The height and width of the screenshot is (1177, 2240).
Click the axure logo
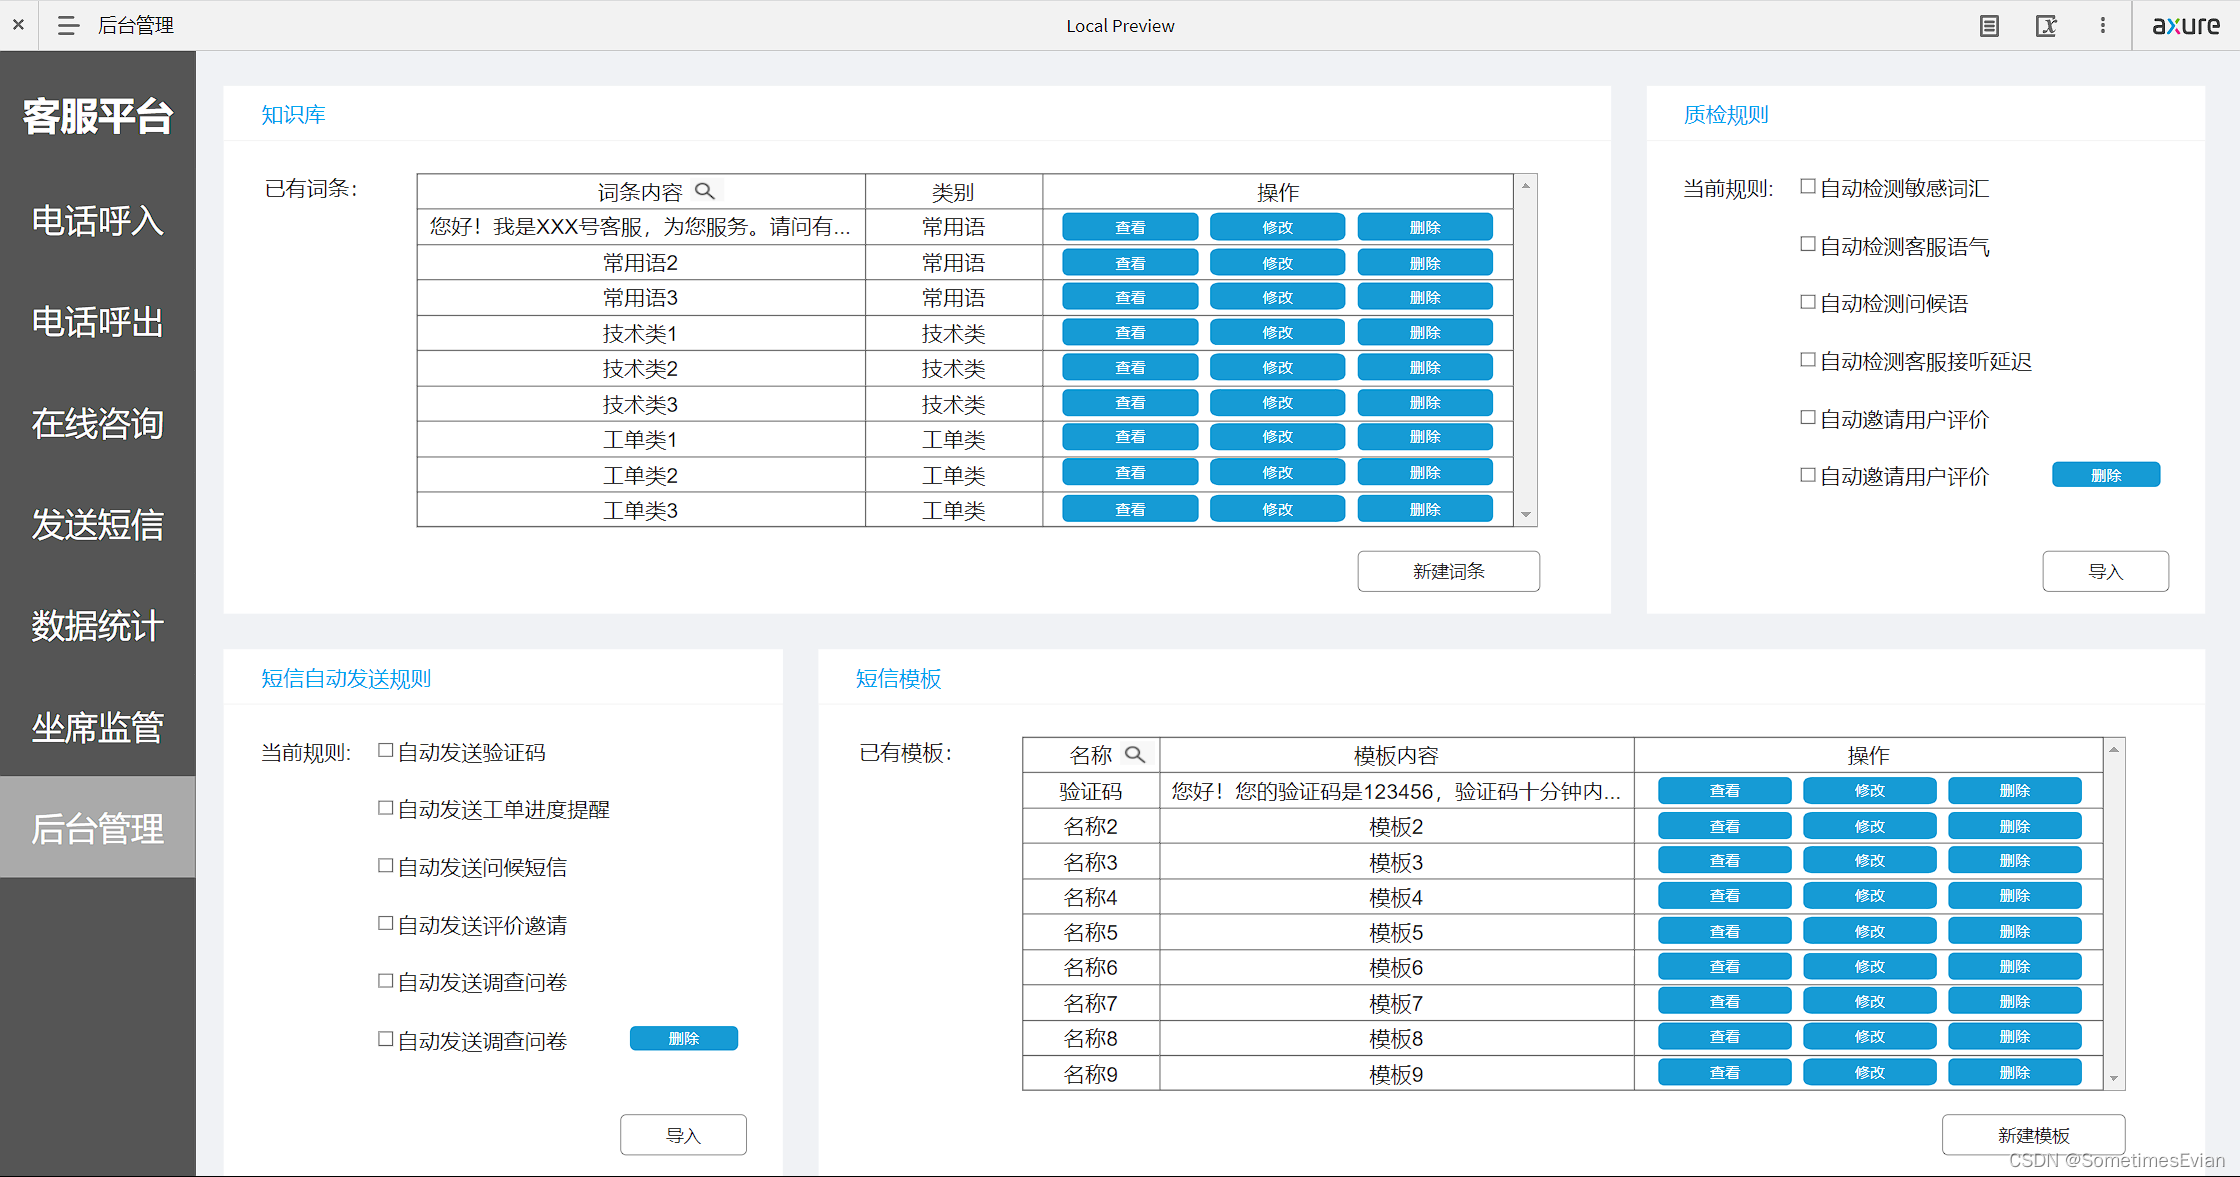tap(2186, 26)
